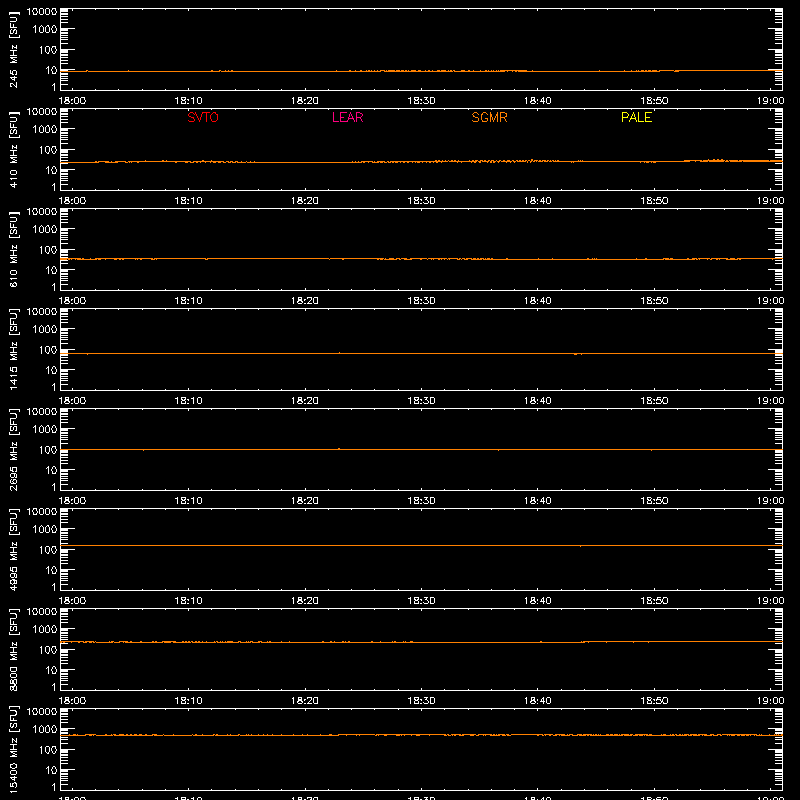This screenshot has width=800, height=800.
Task: Select the '245 MHz [SFU]' axis title
Action: coord(13,49)
